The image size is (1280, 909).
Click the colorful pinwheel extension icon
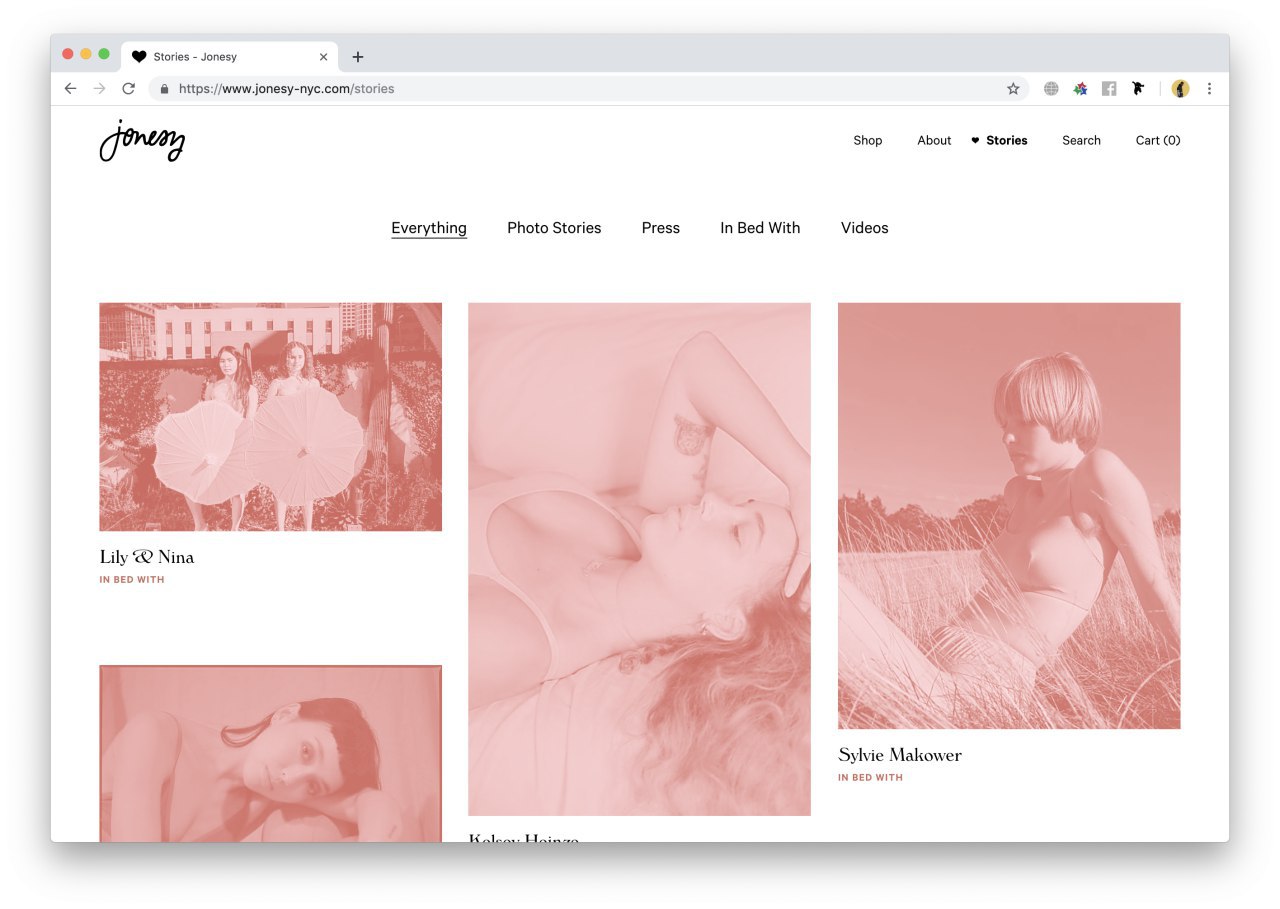1080,88
